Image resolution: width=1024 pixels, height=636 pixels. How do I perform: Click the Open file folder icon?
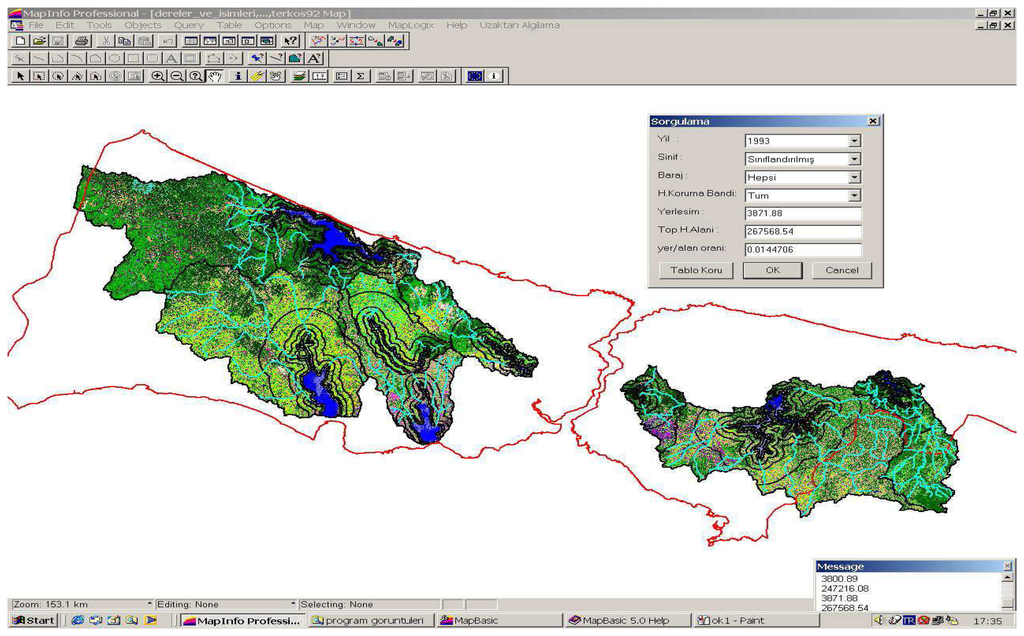click(39, 41)
